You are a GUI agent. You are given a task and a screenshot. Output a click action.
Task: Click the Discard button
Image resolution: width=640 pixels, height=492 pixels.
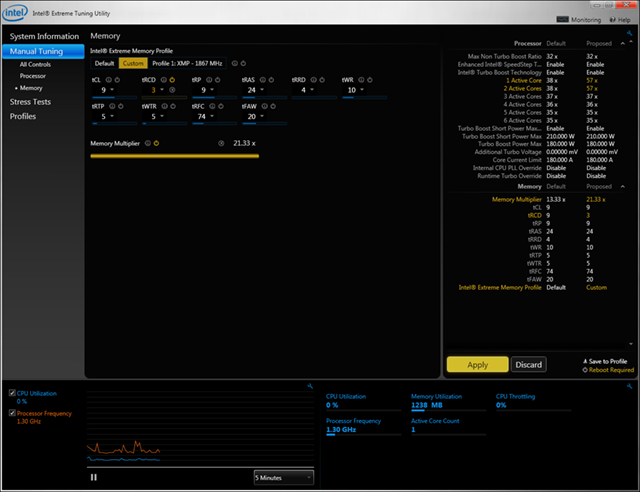point(529,365)
